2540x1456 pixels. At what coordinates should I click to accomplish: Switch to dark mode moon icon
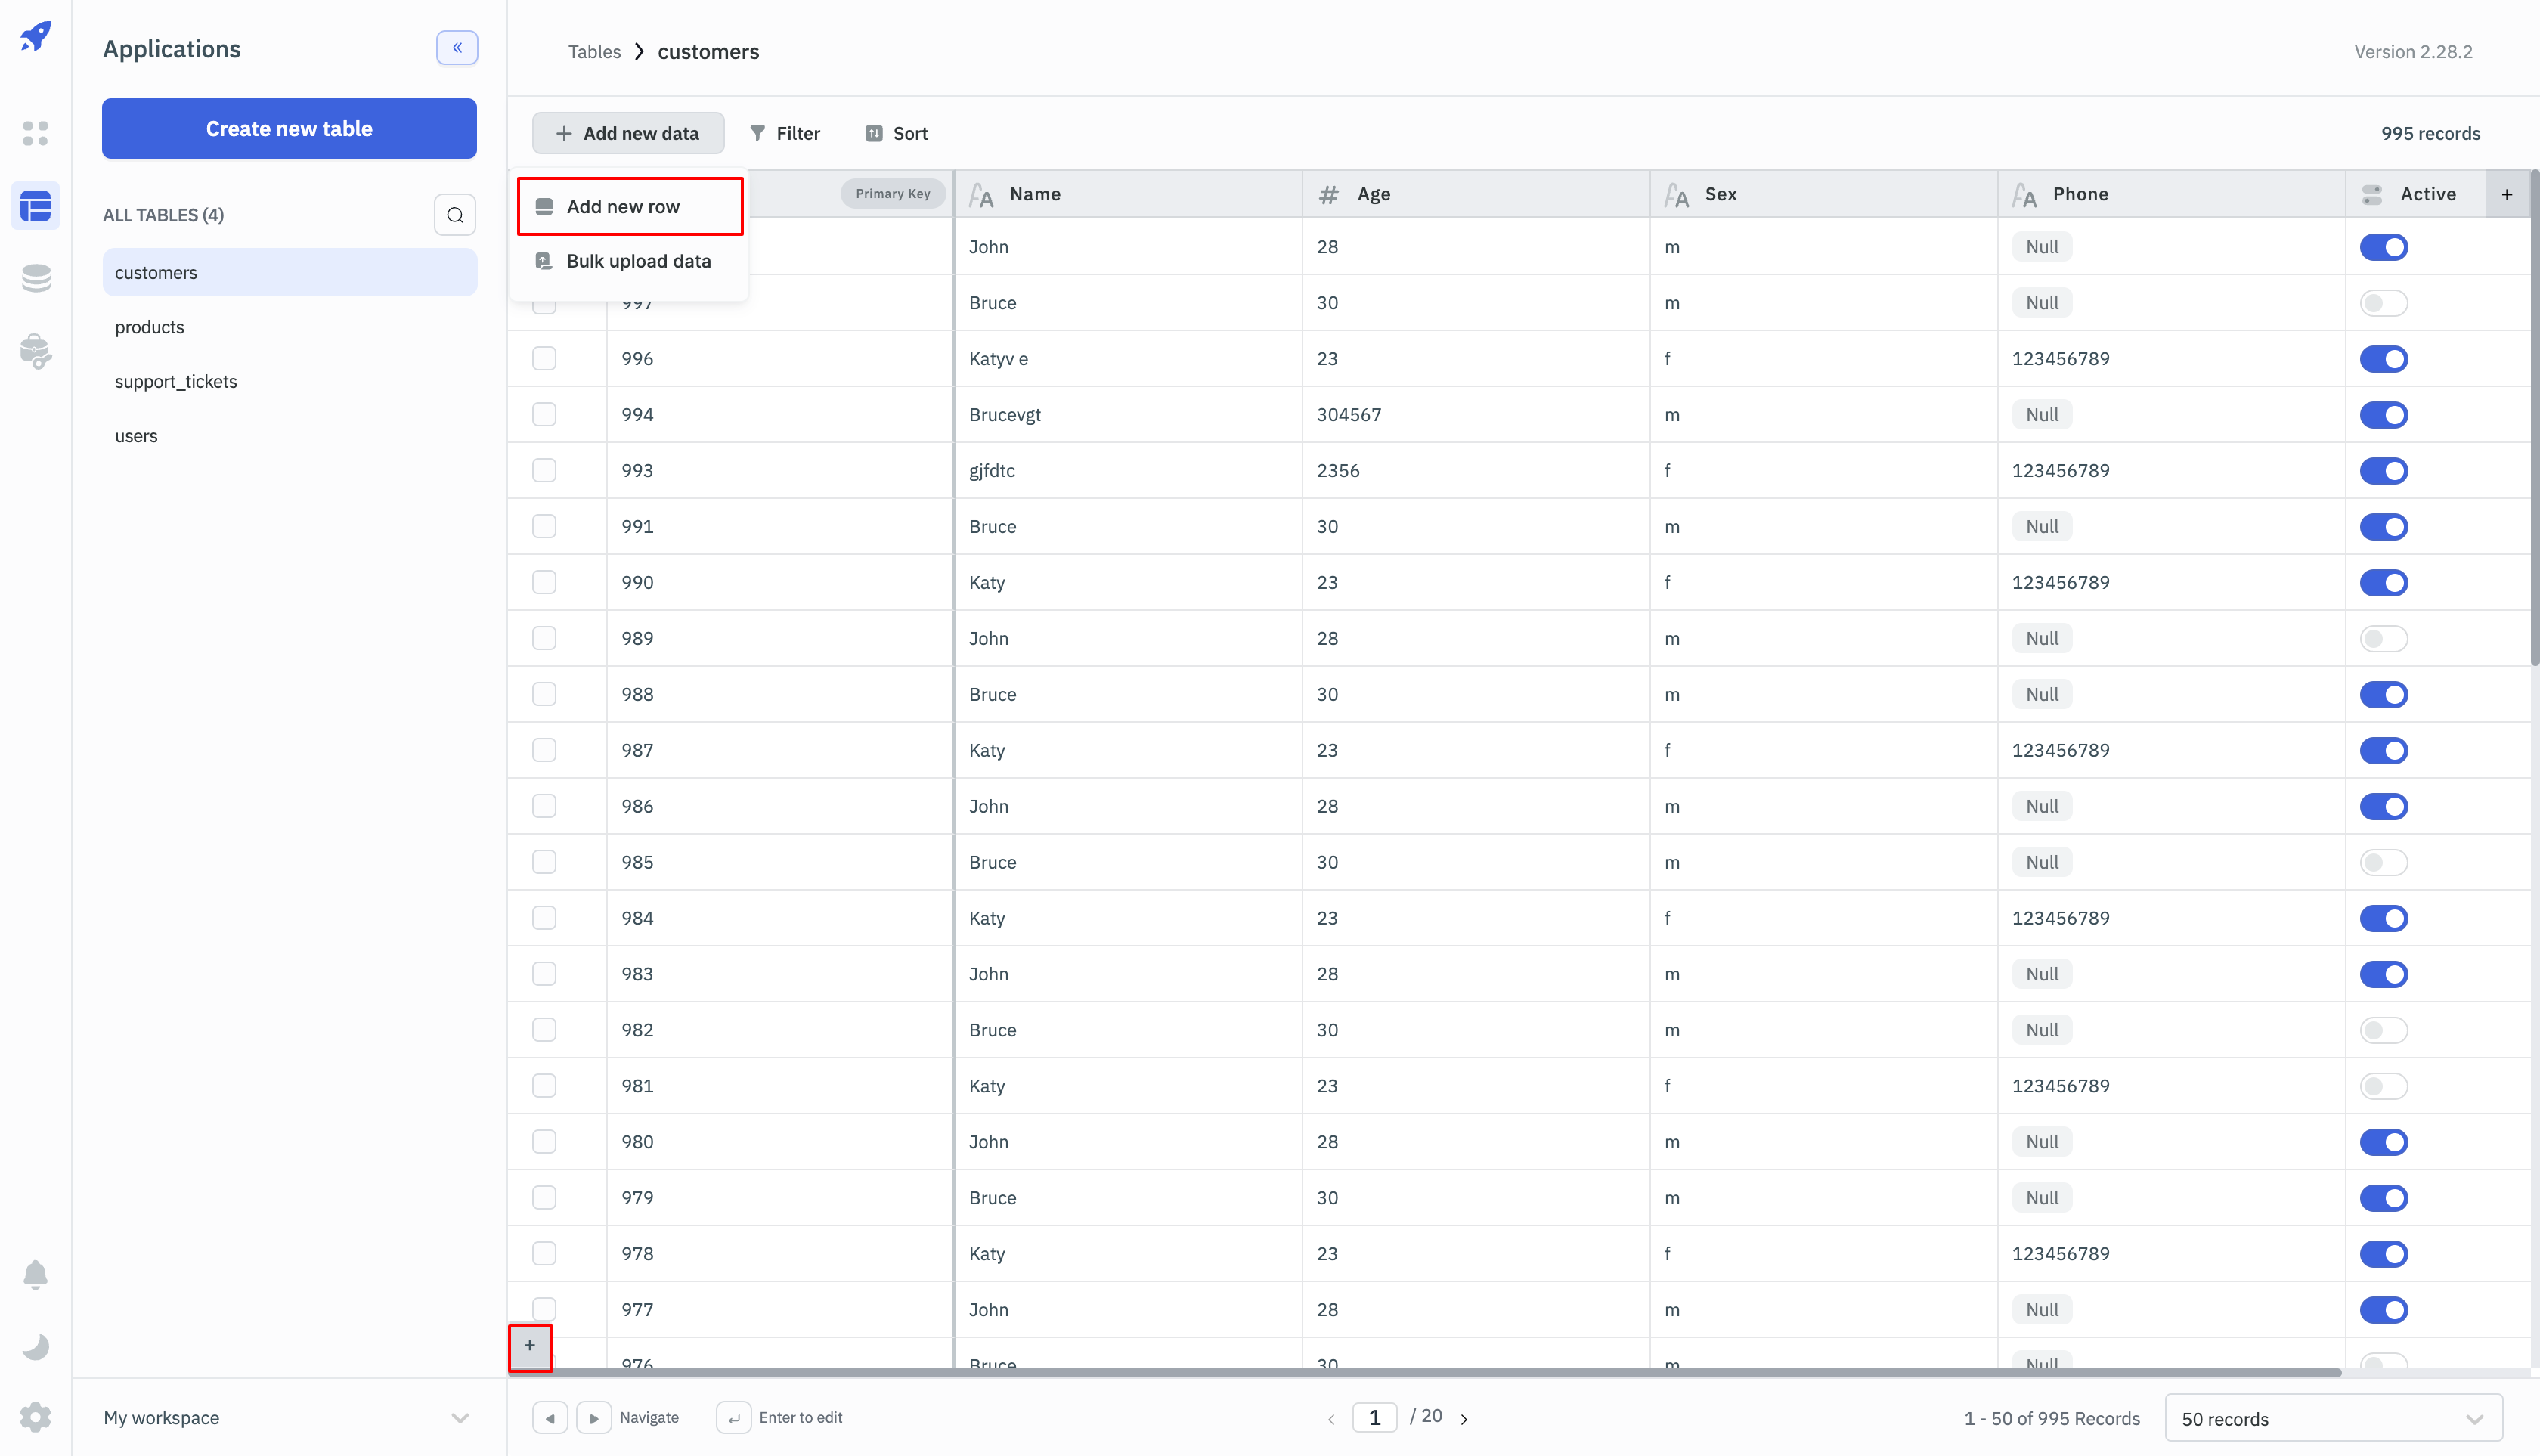coord(36,1346)
